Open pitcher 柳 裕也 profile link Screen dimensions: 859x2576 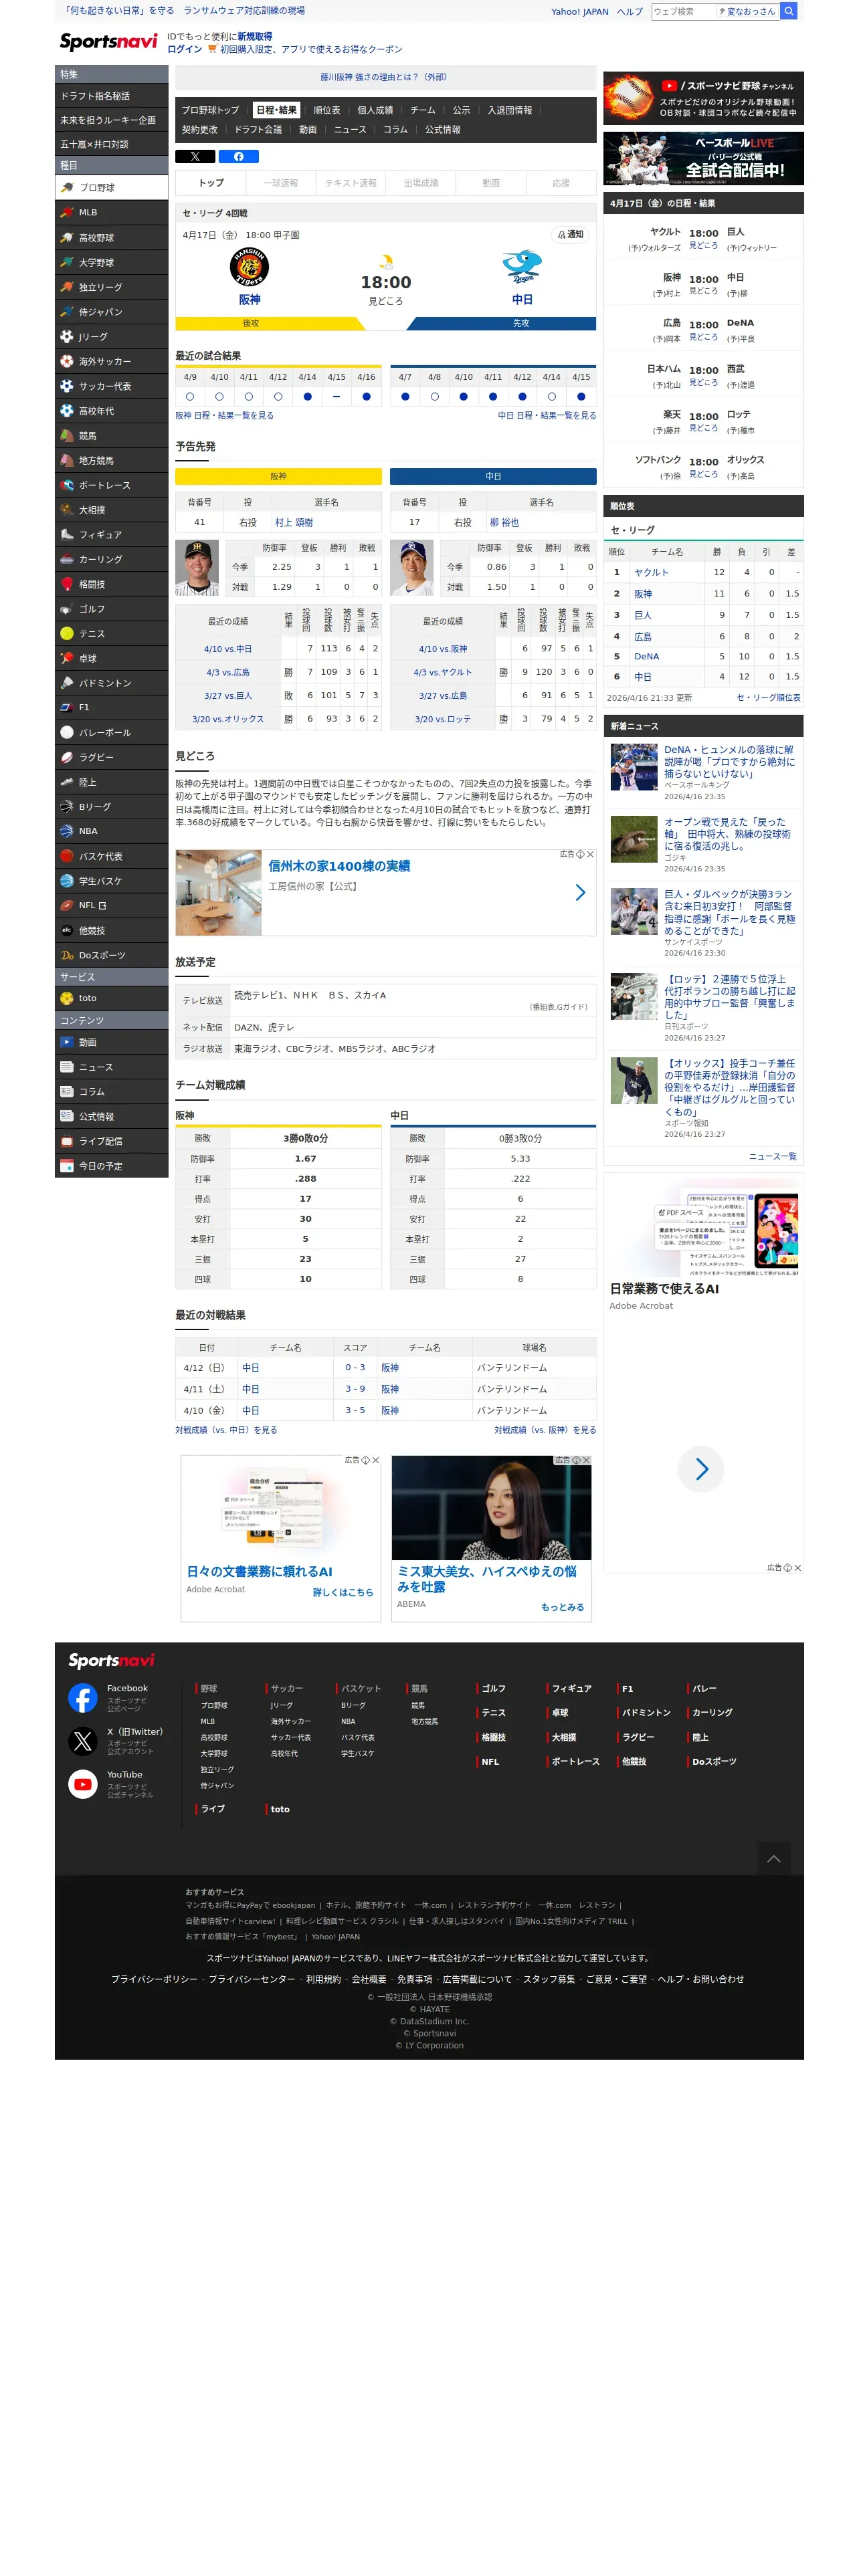coord(504,522)
